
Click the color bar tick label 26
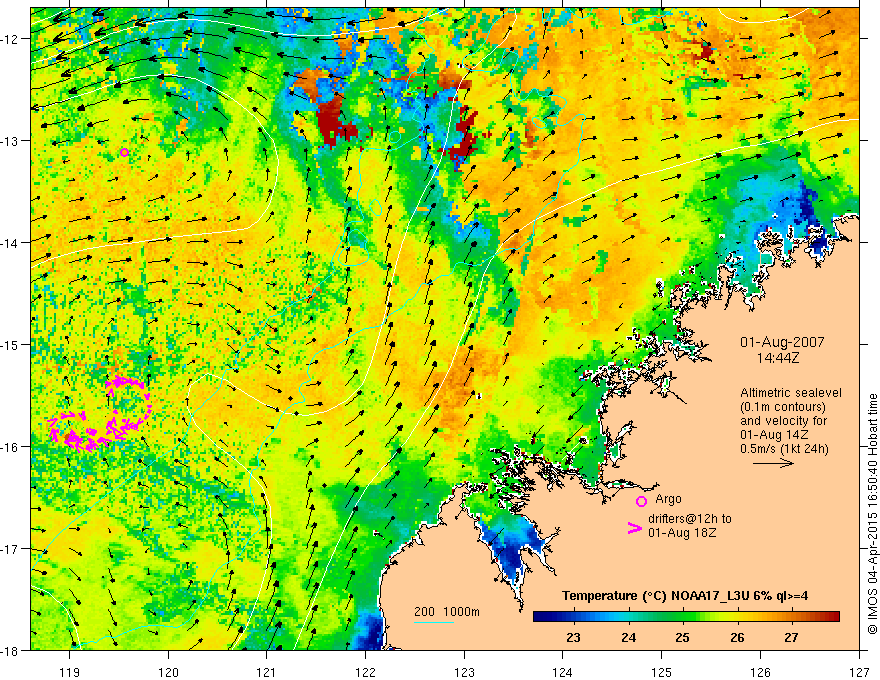coord(737,638)
